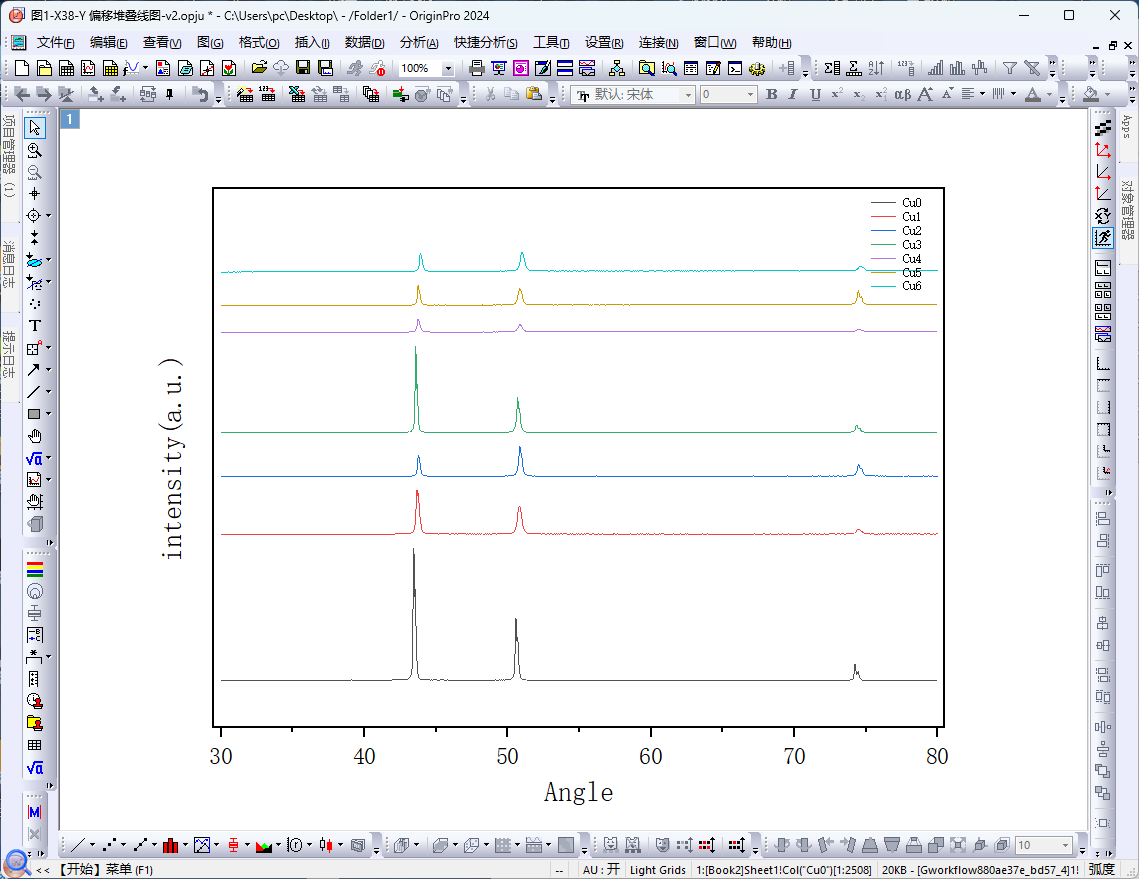Click the Greek alphabet αβ icon

coord(902,94)
